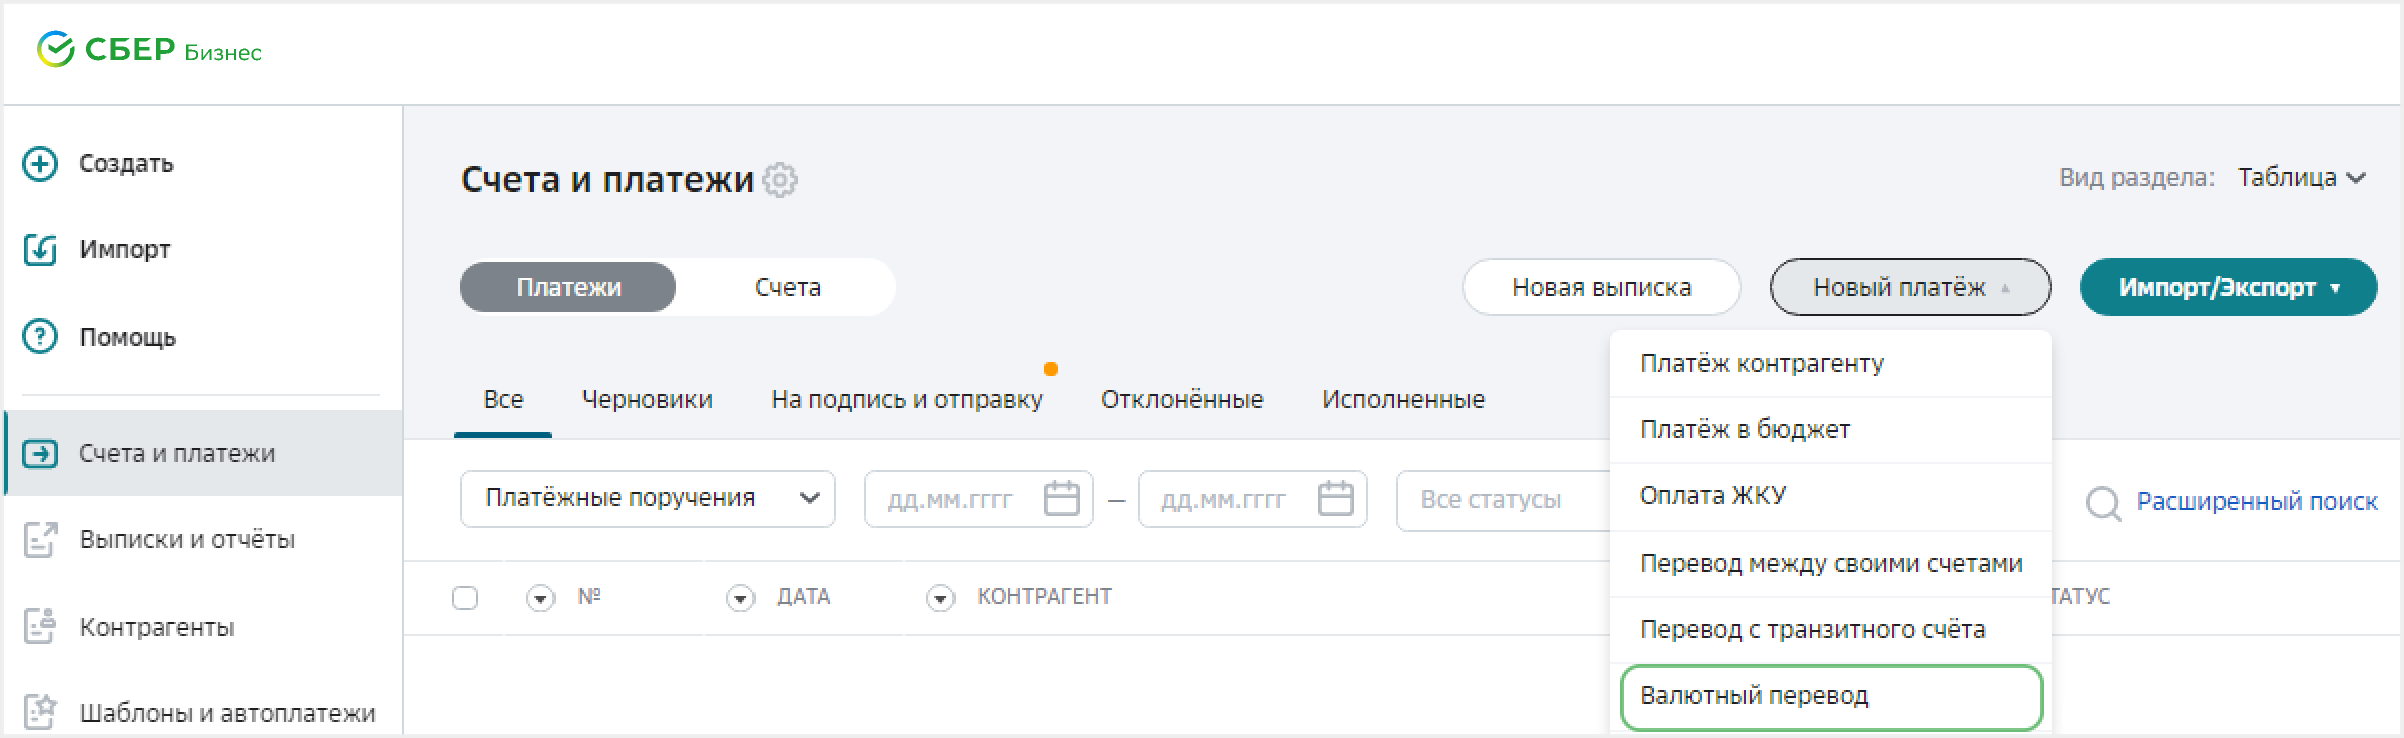The width and height of the screenshot is (2404, 738).
Task: Click the КОНТРАГЕНТ column header text
Action: (1044, 597)
